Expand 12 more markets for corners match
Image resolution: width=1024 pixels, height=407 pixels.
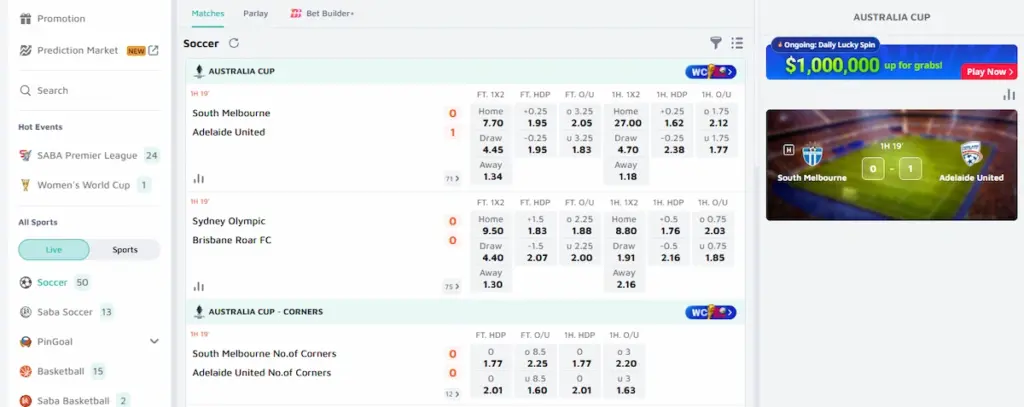point(452,394)
